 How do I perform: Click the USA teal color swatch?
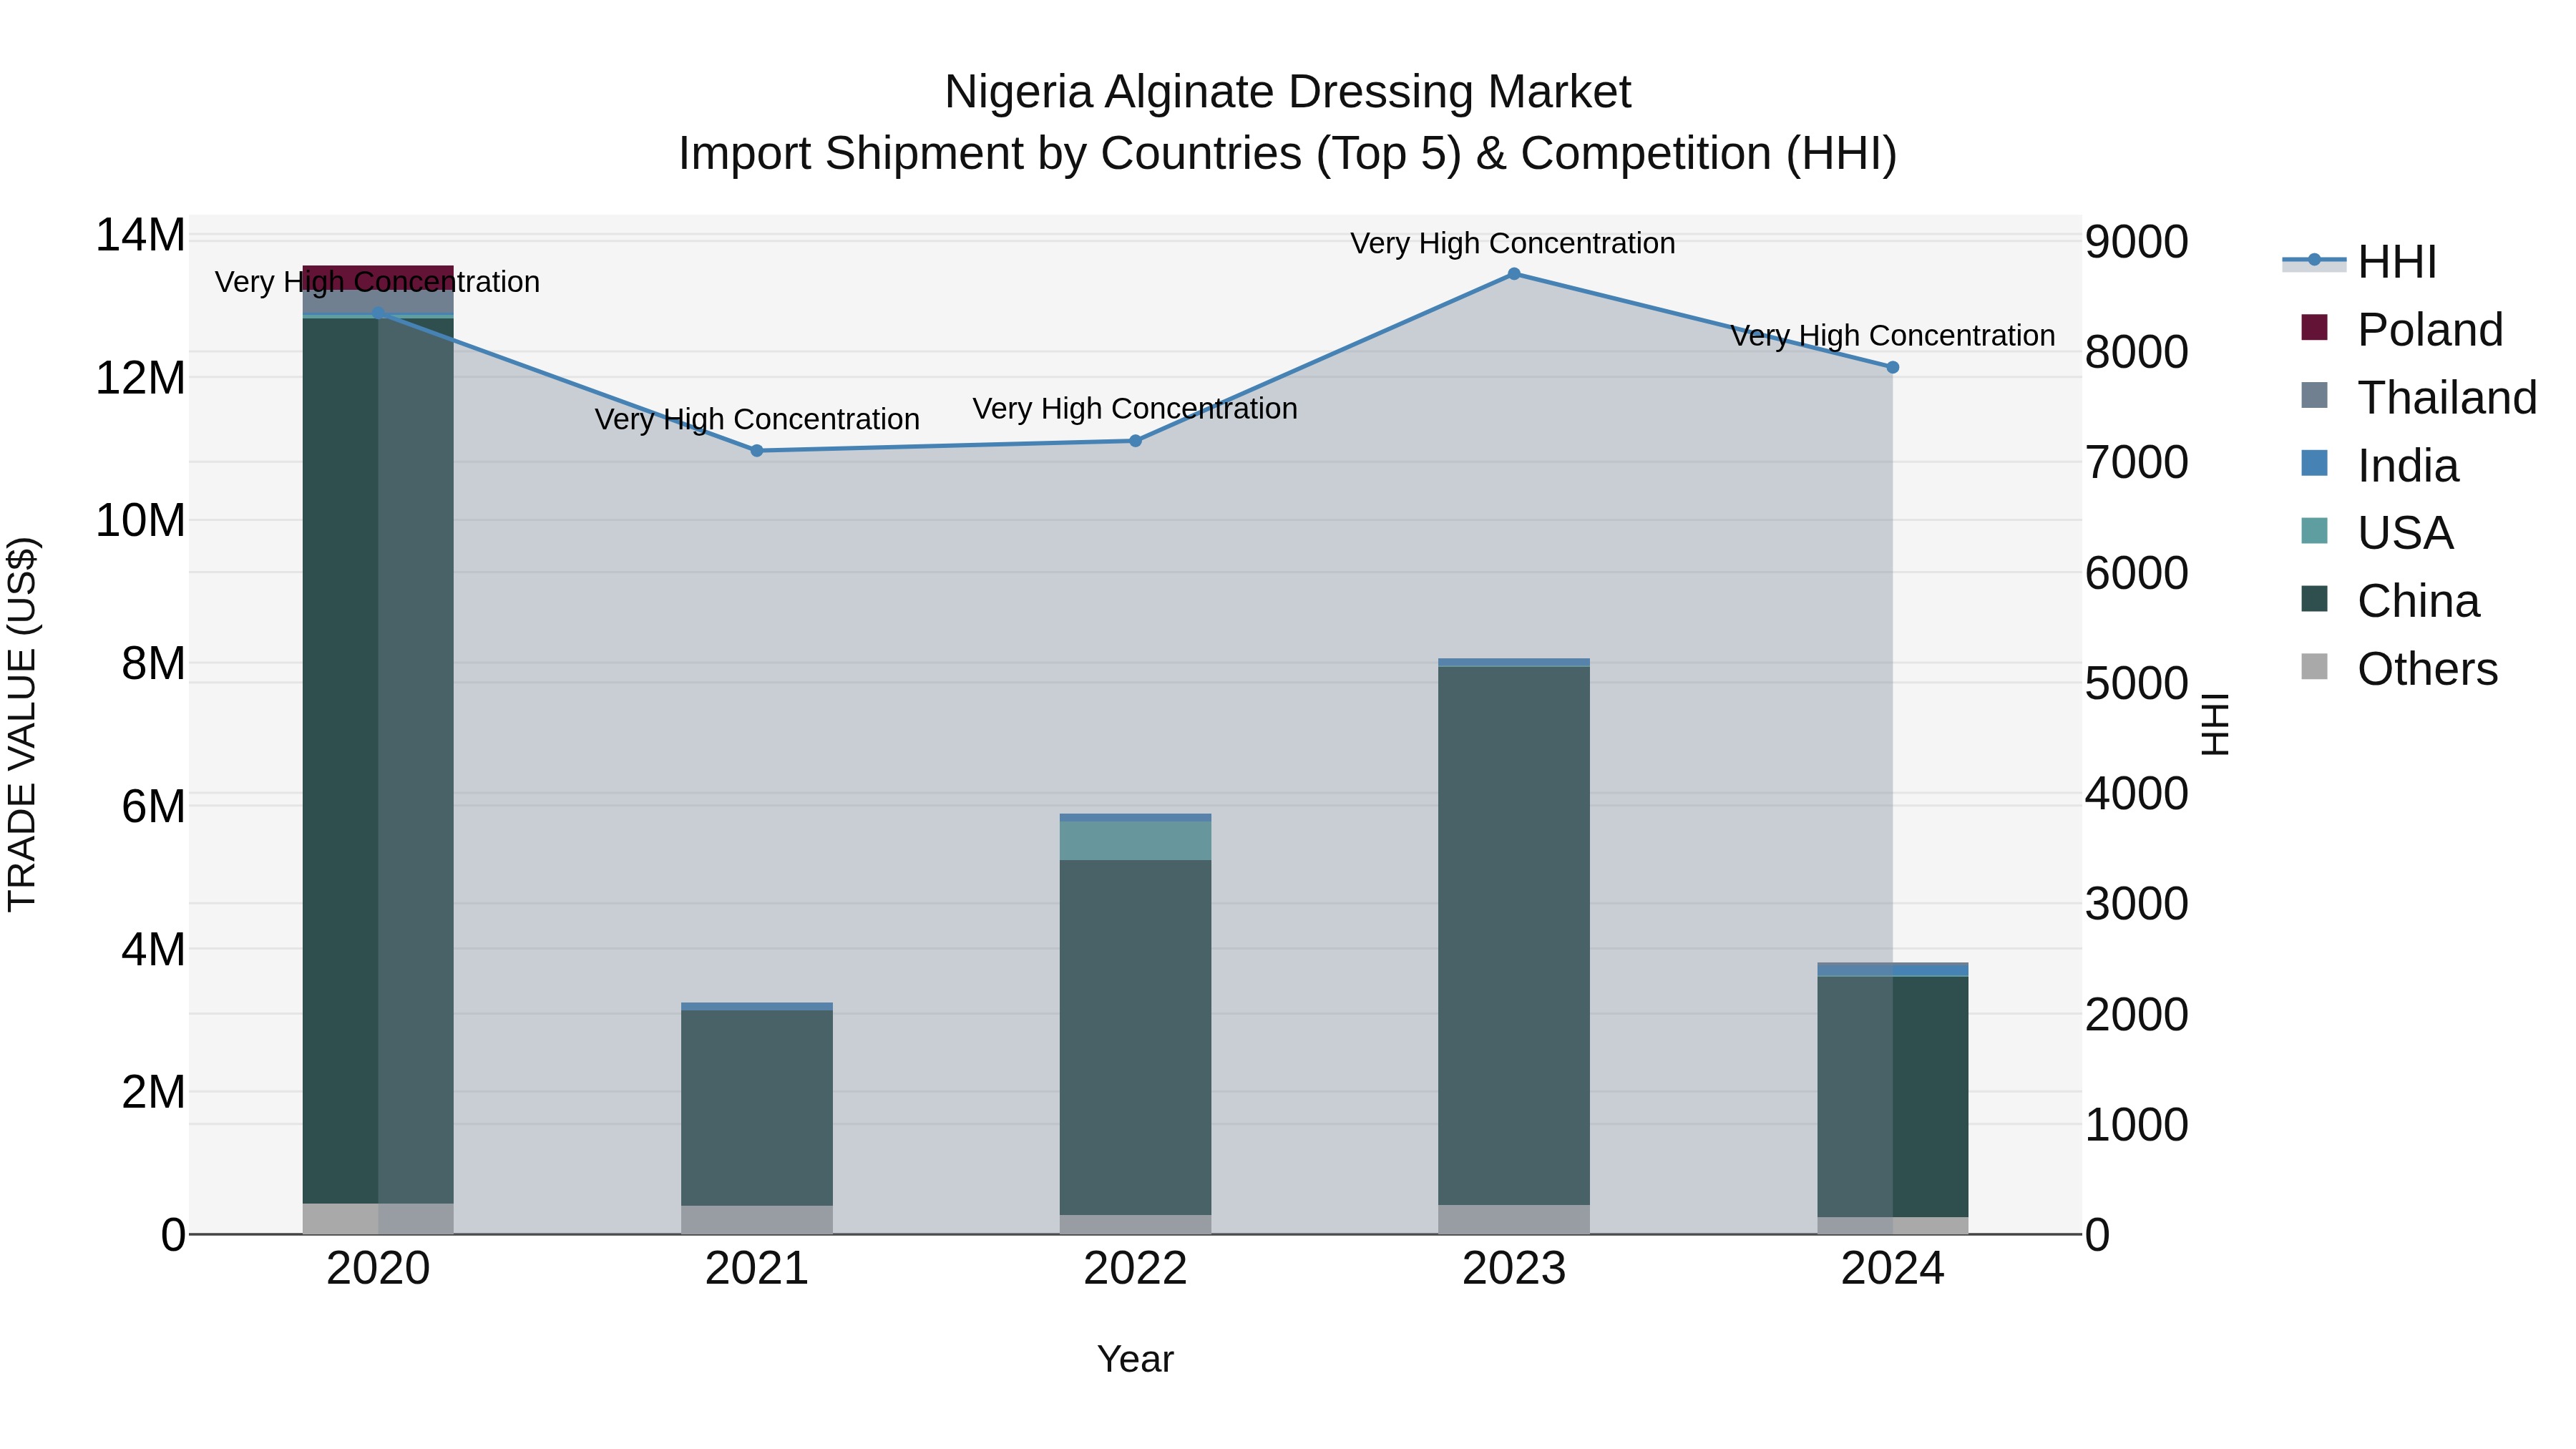click(x=2314, y=530)
